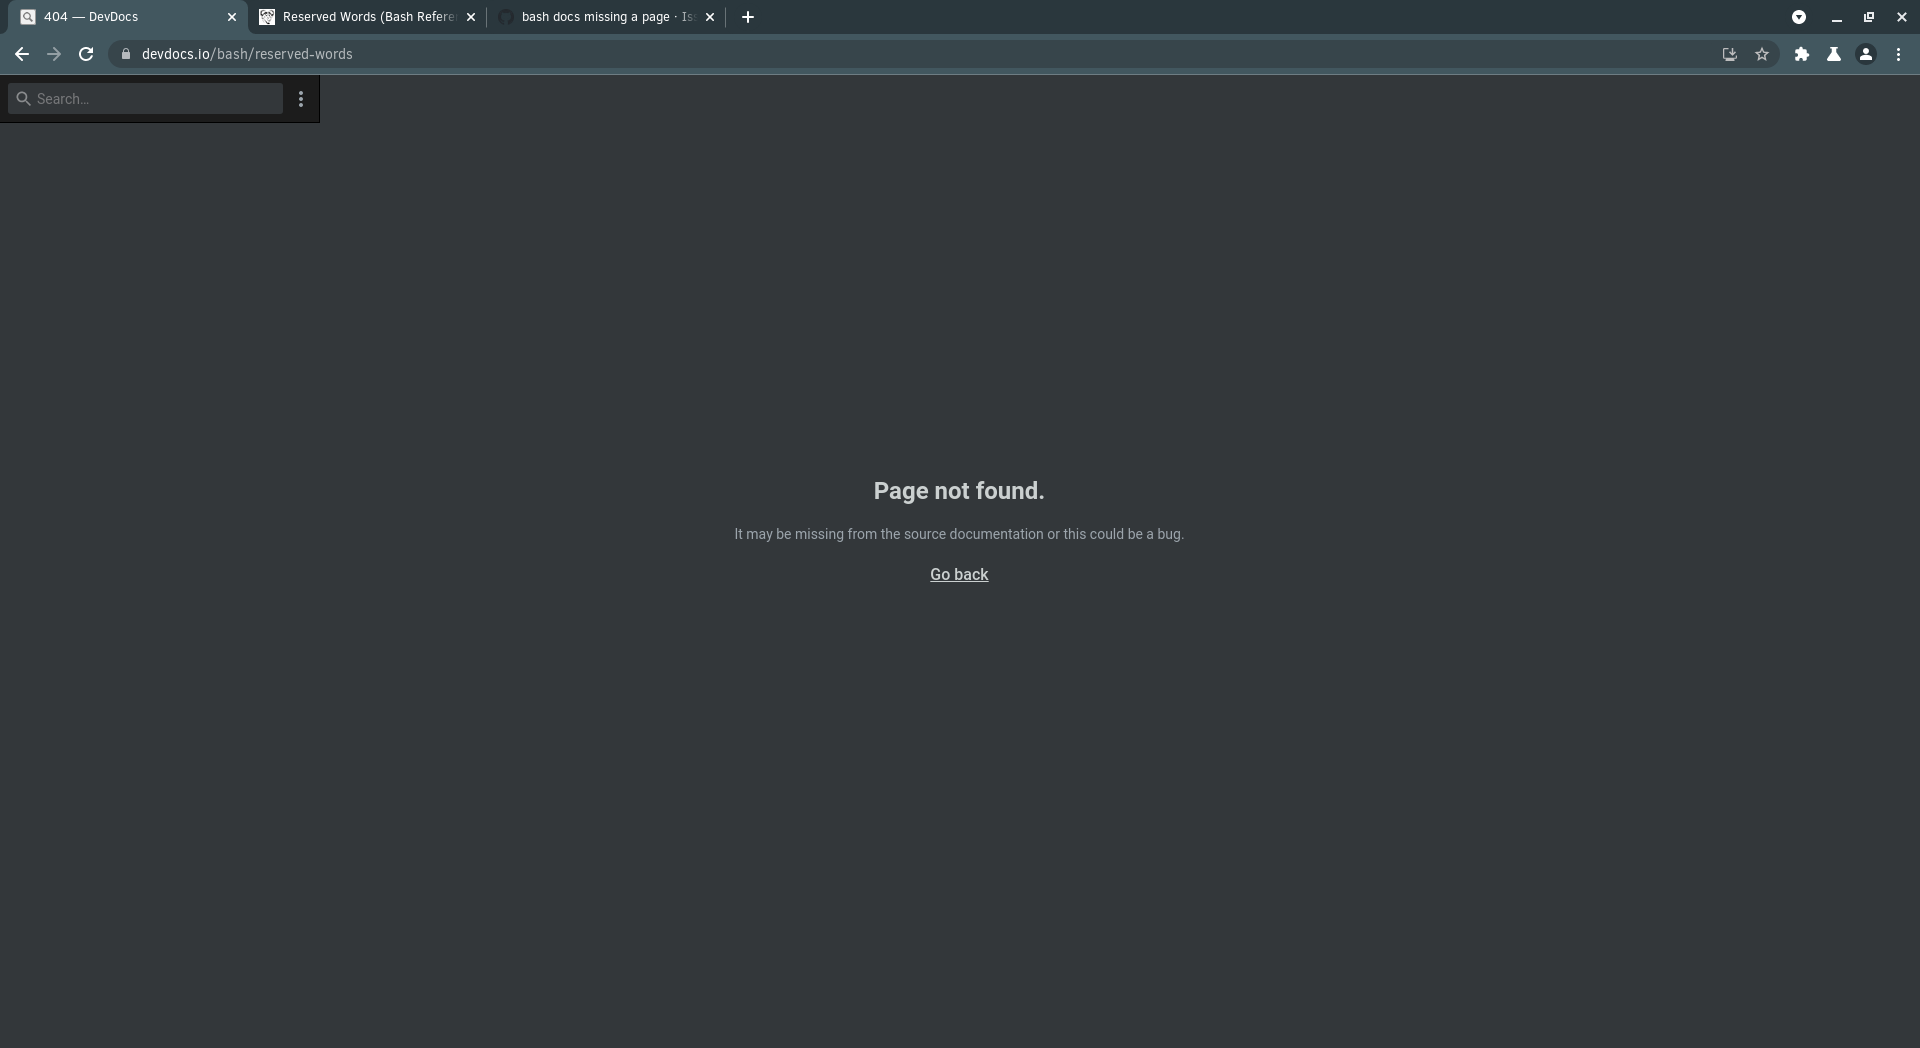Click the recording indicator in system tray

1799,17
